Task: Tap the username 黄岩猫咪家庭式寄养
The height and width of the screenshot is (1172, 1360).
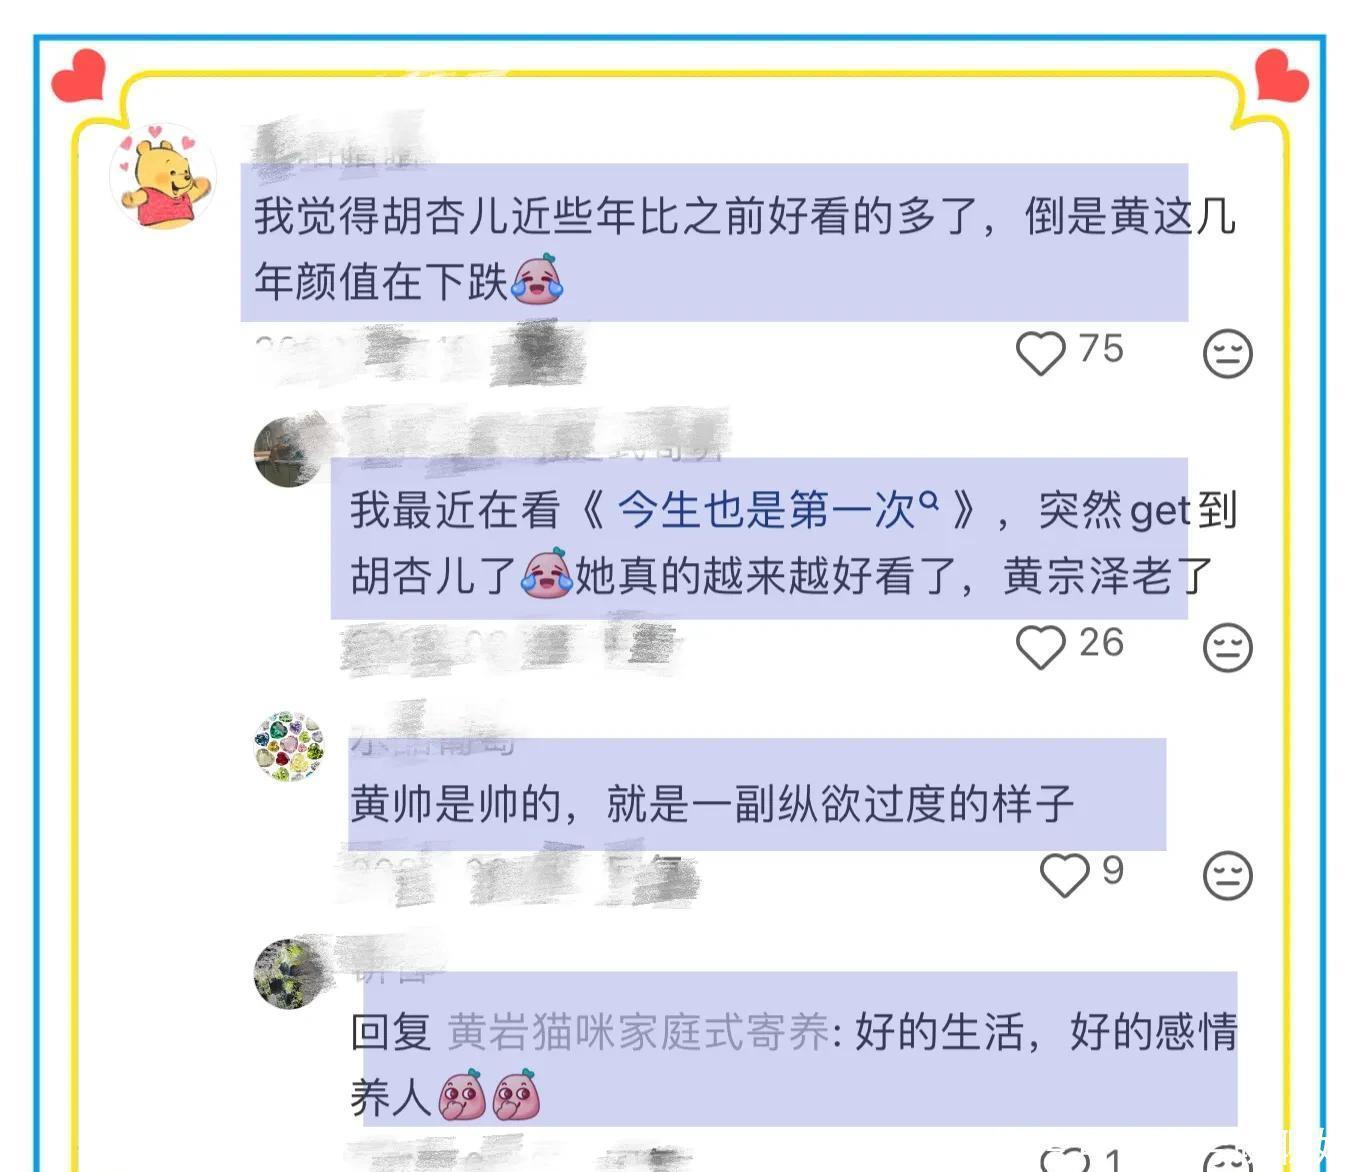Action: tap(638, 1032)
